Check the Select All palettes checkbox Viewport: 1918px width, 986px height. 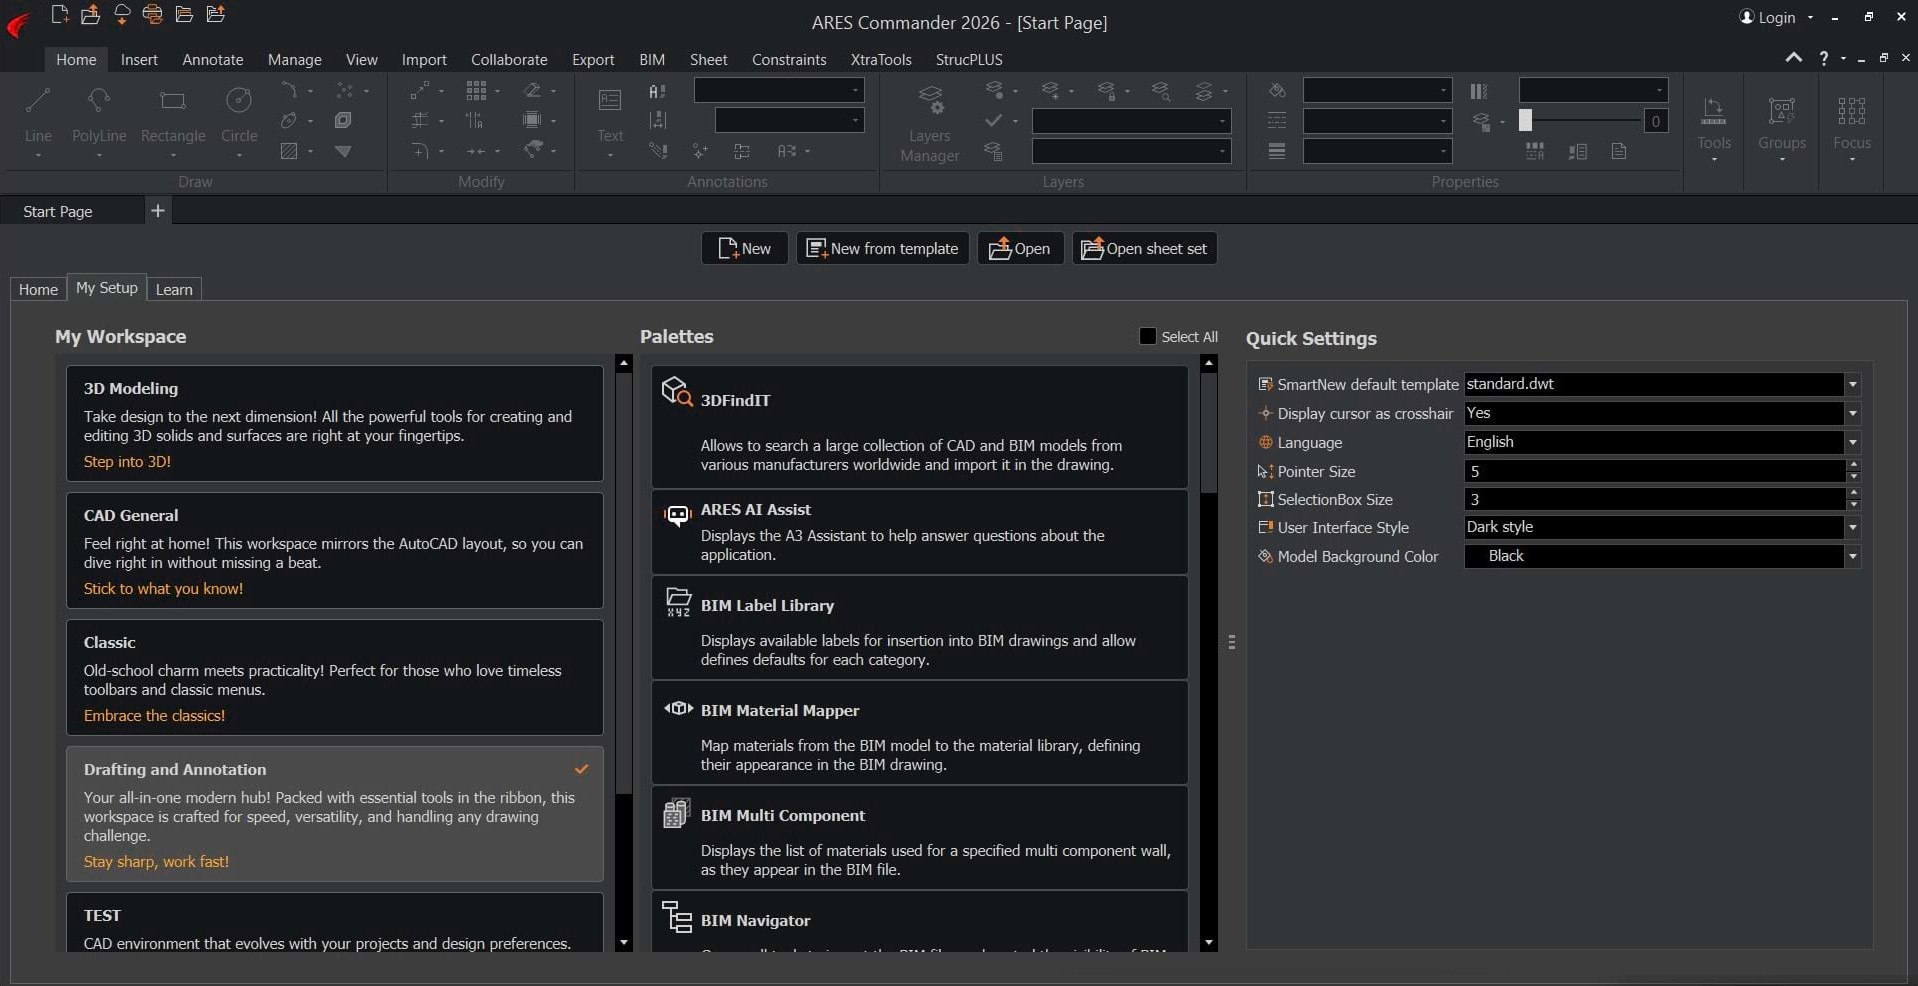point(1147,337)
